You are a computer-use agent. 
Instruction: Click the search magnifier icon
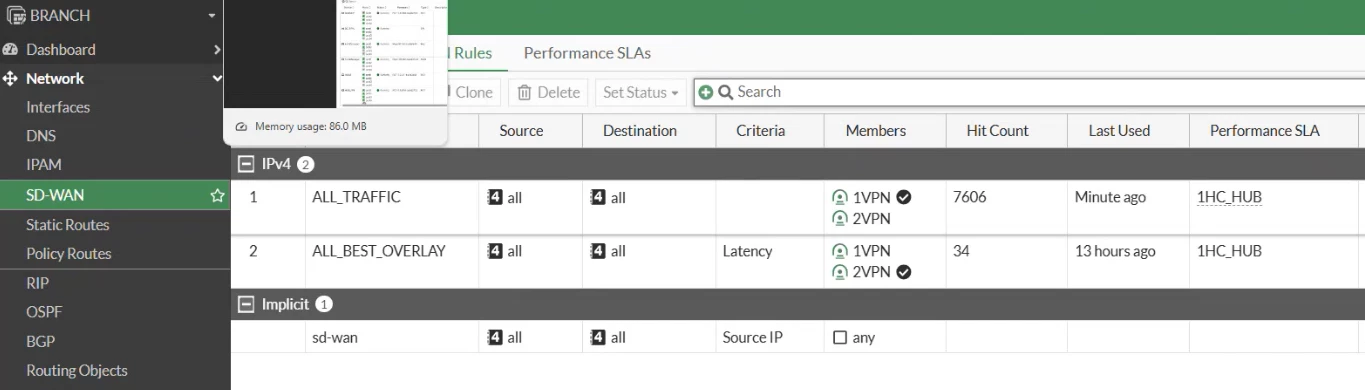click(x=725, y=92)
